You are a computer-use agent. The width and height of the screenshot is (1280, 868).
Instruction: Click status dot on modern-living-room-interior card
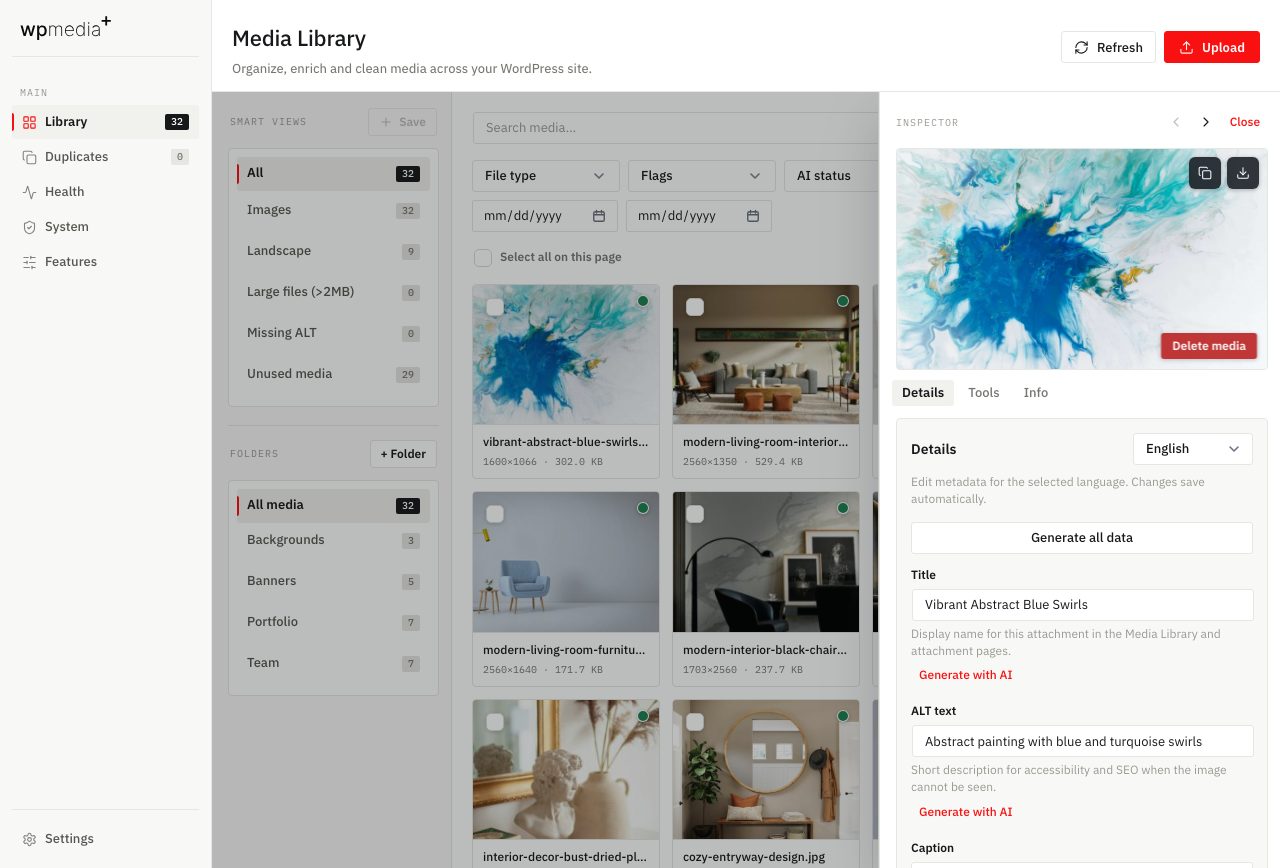tap(843, 301)
